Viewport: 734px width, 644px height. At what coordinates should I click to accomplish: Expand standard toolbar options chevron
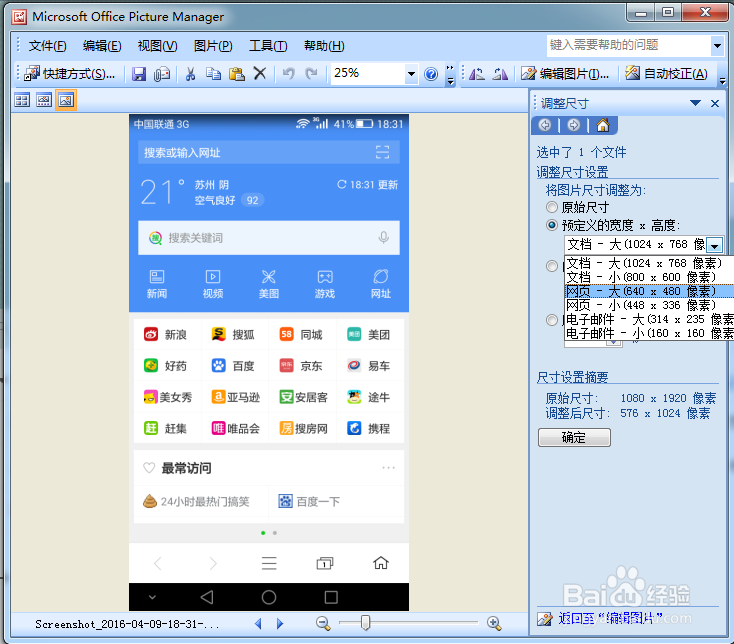[x=450, y=75]
